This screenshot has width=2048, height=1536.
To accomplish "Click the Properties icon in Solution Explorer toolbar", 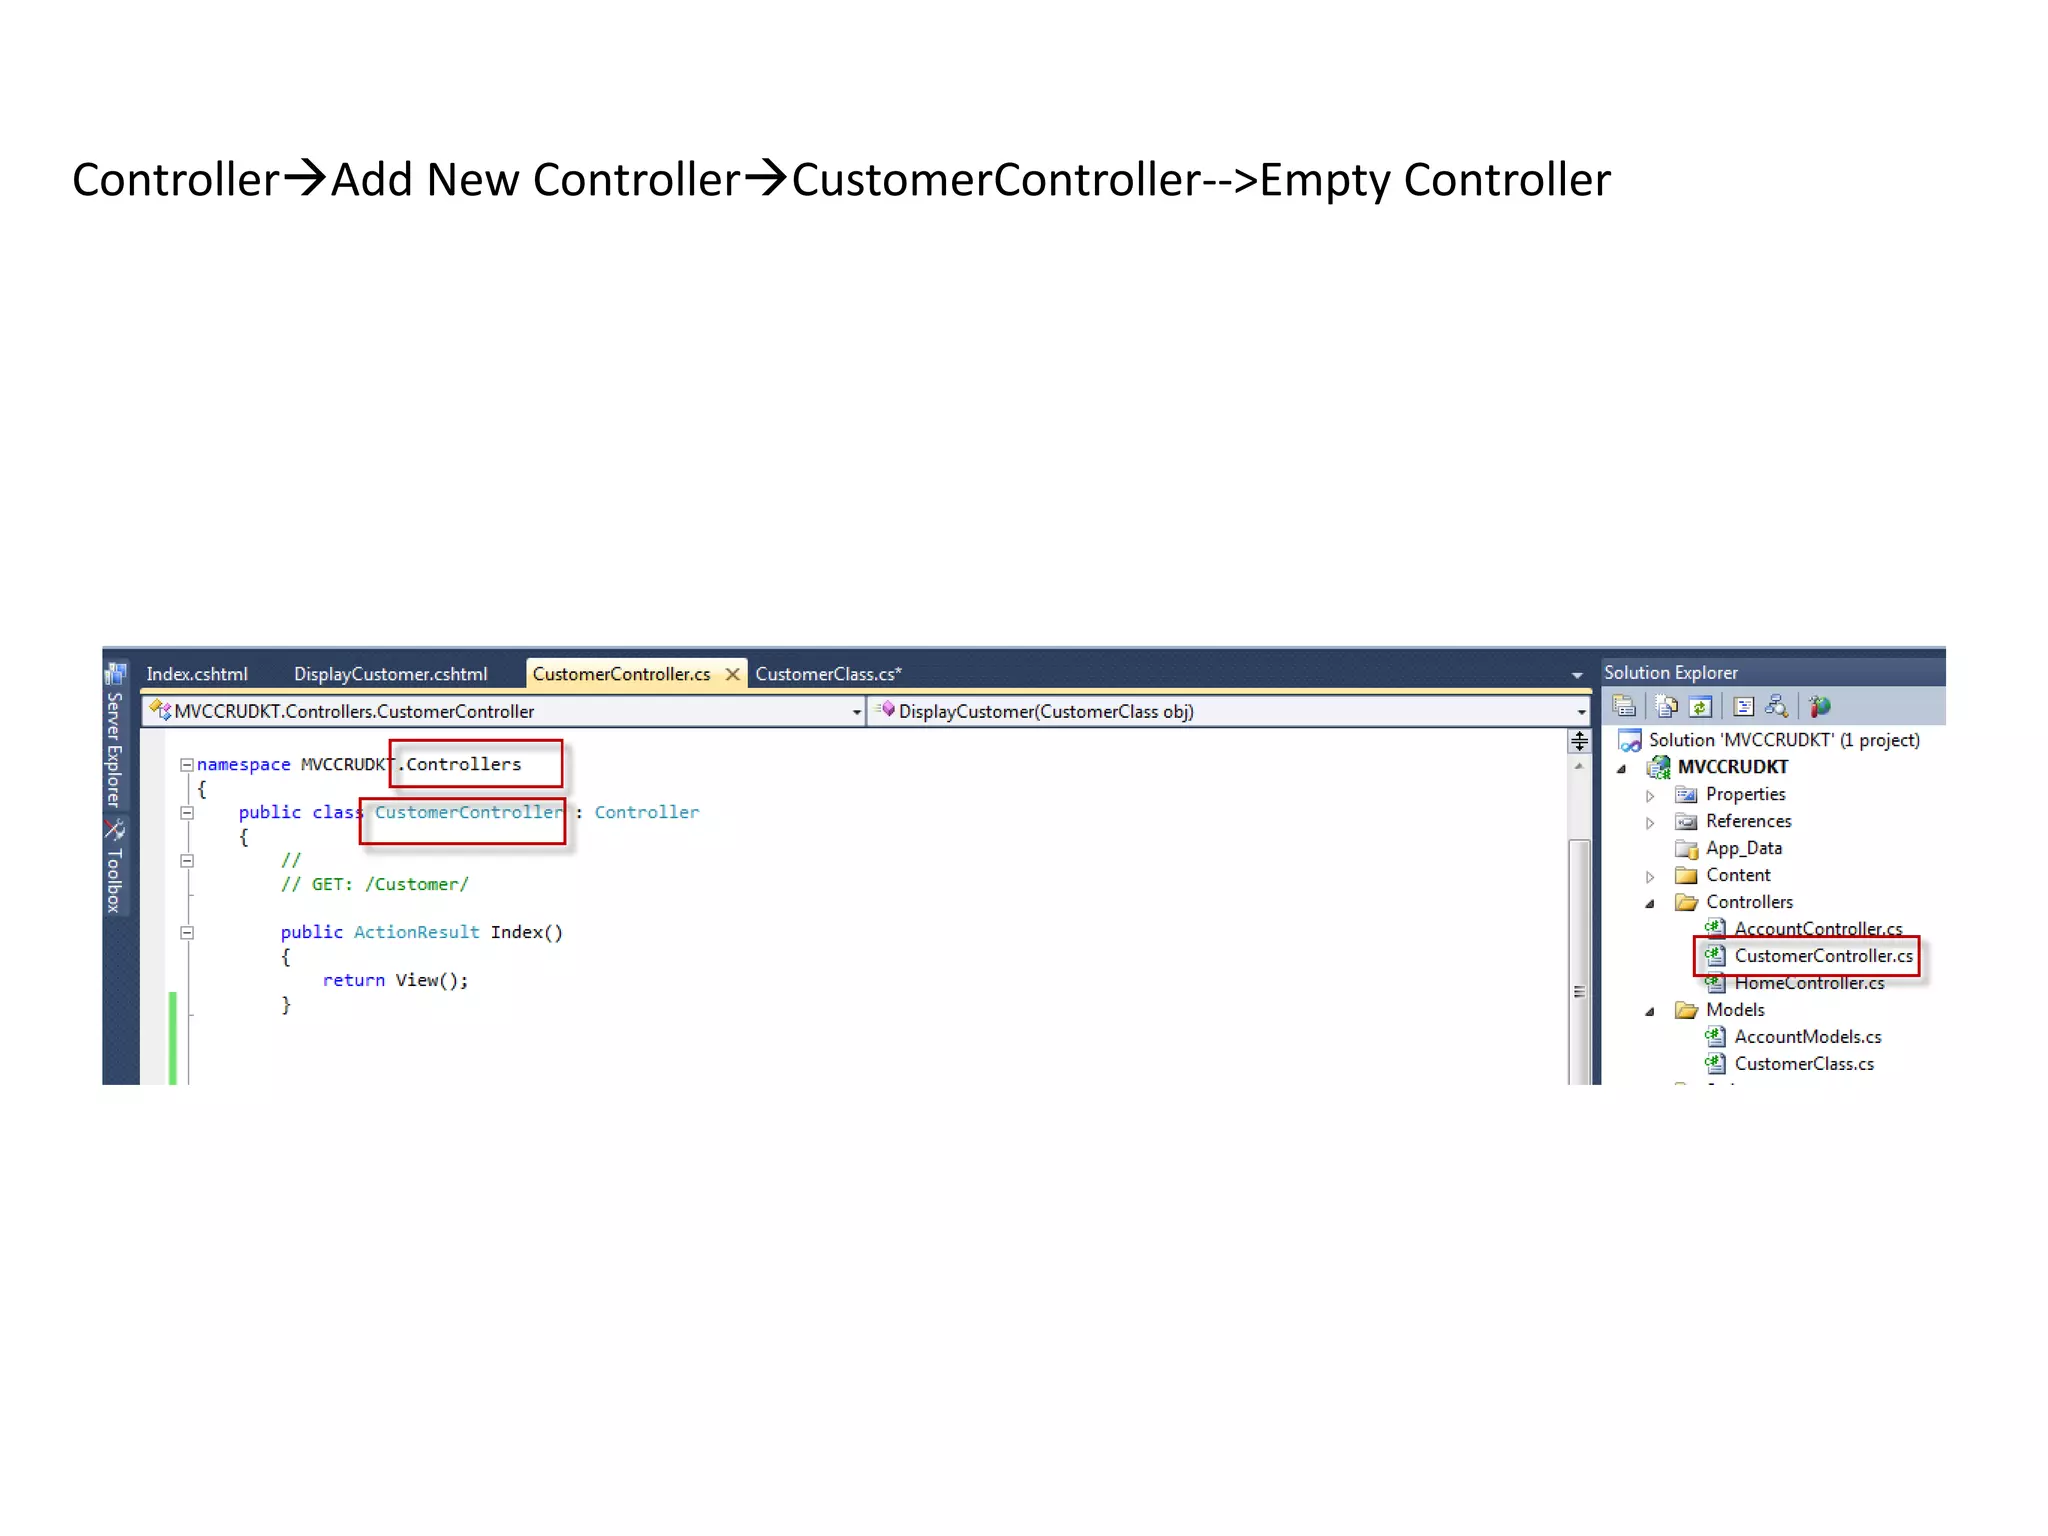I will [1624, 707].
